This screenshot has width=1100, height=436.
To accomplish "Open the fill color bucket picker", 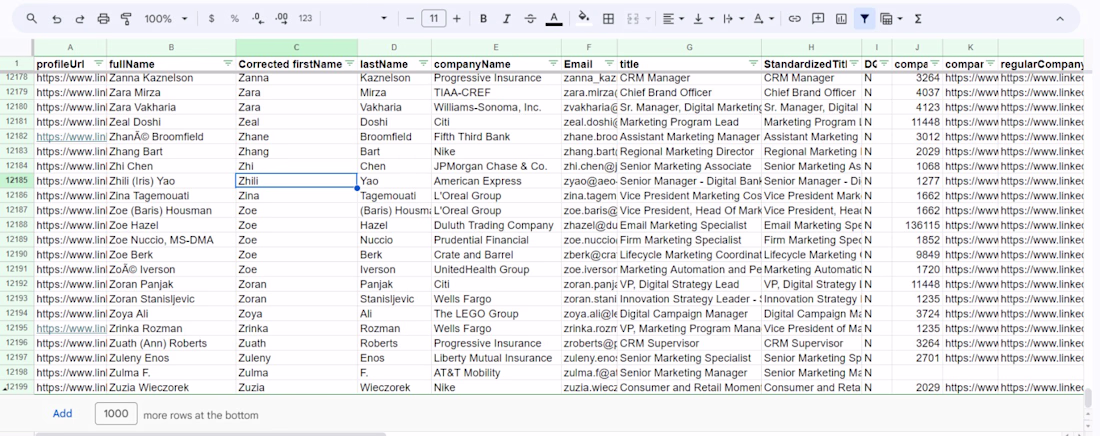I will (584, 19).
